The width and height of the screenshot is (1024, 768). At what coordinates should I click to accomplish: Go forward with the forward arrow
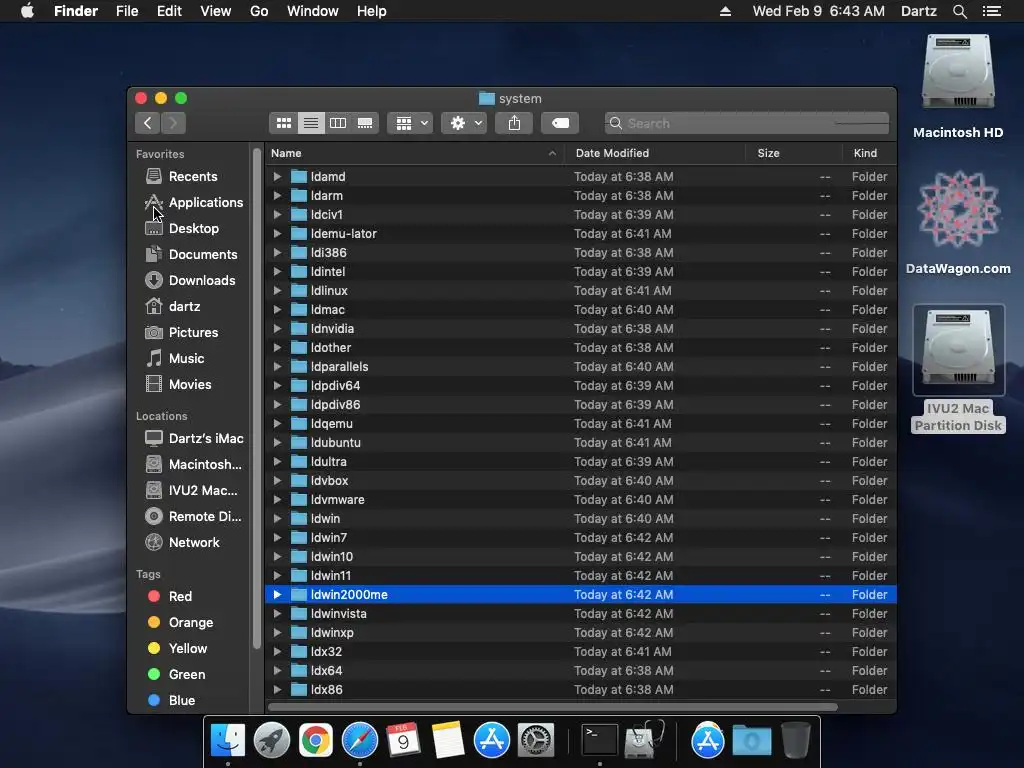(173, 123)
